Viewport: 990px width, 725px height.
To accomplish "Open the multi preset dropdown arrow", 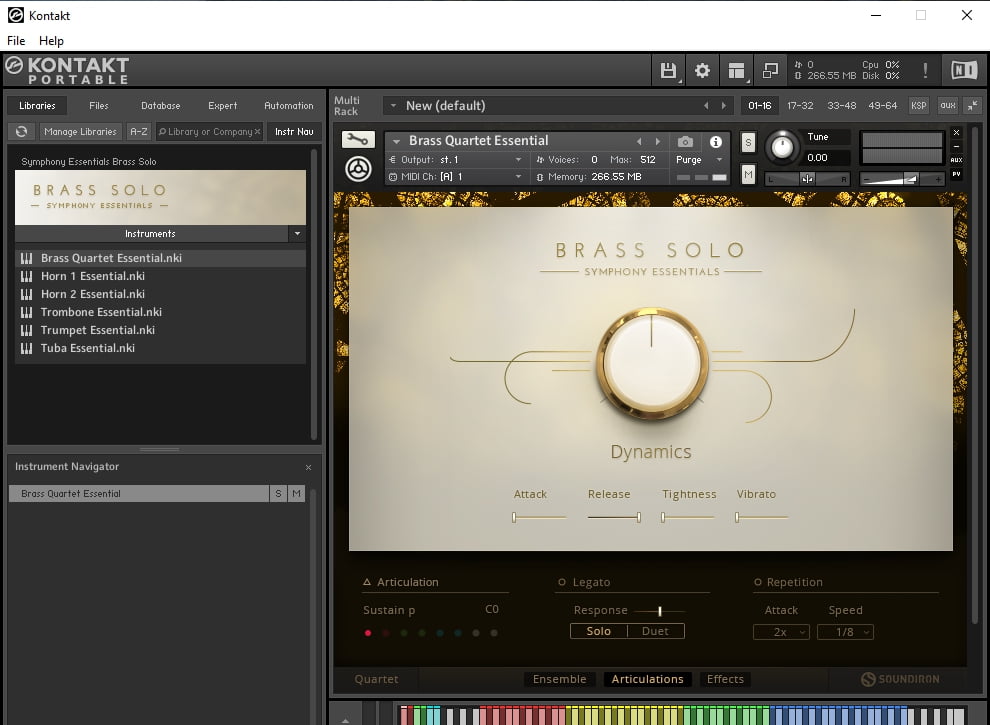I will coord(393,105).
